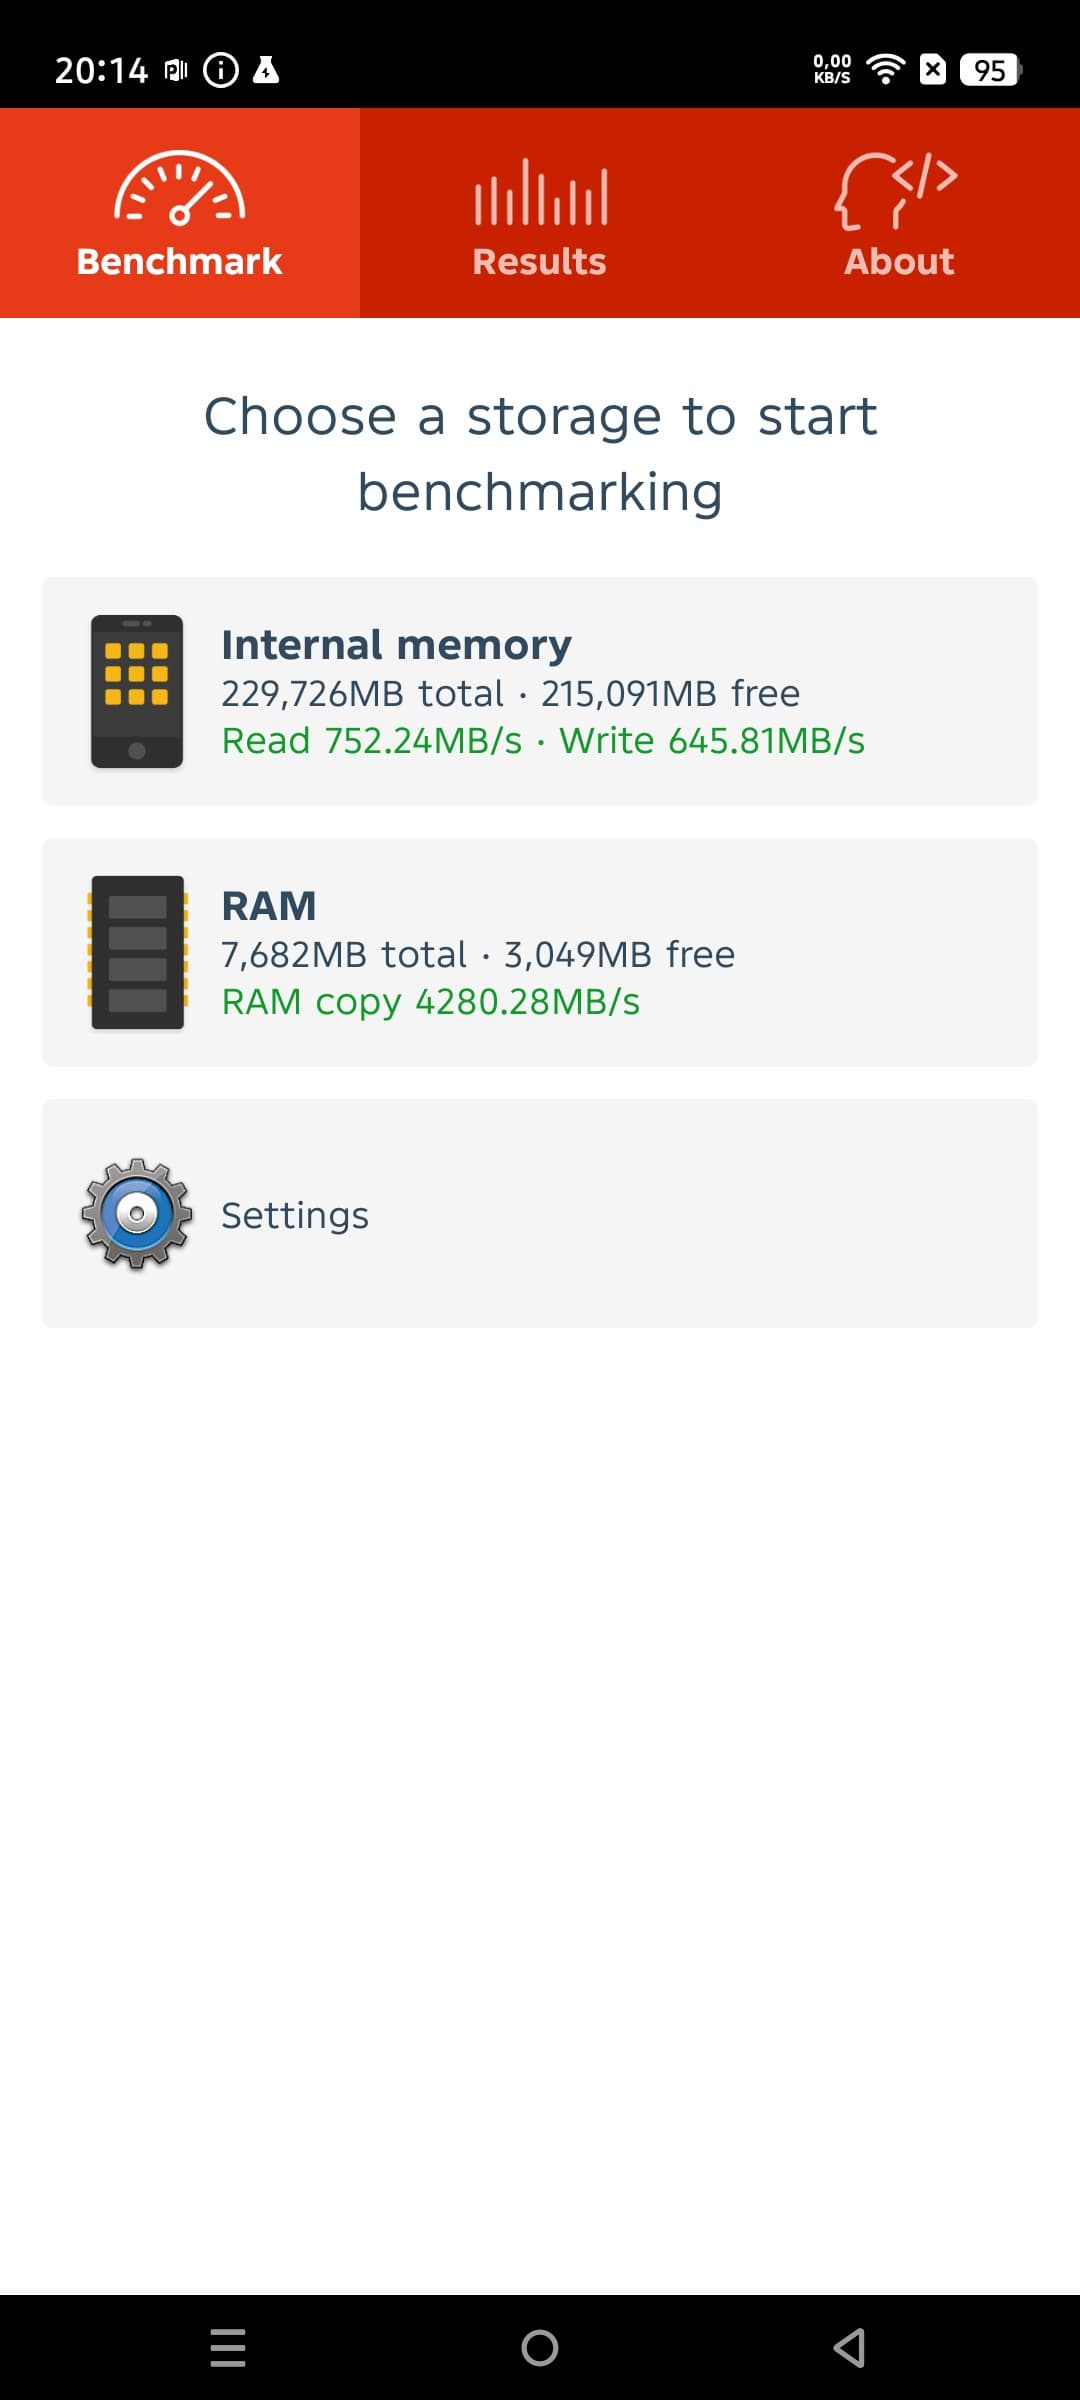Select the Benchmark tab label
Image resolution: width=1080 pixels, height=2400 pixels.
(x=180, y=261)
